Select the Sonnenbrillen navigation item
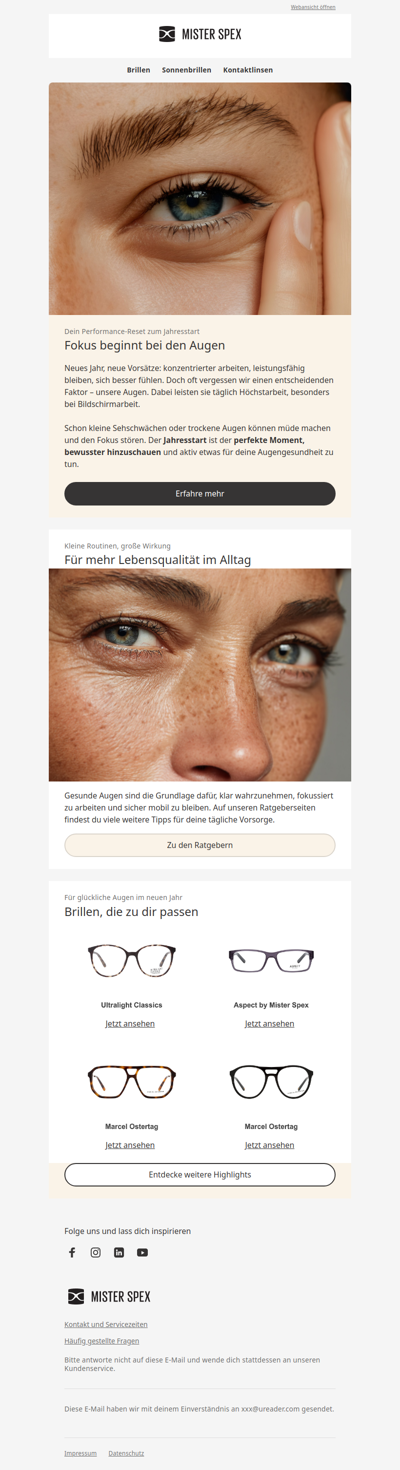The width and height of the screenshot is (400, 1470). [x=186, y=70]
